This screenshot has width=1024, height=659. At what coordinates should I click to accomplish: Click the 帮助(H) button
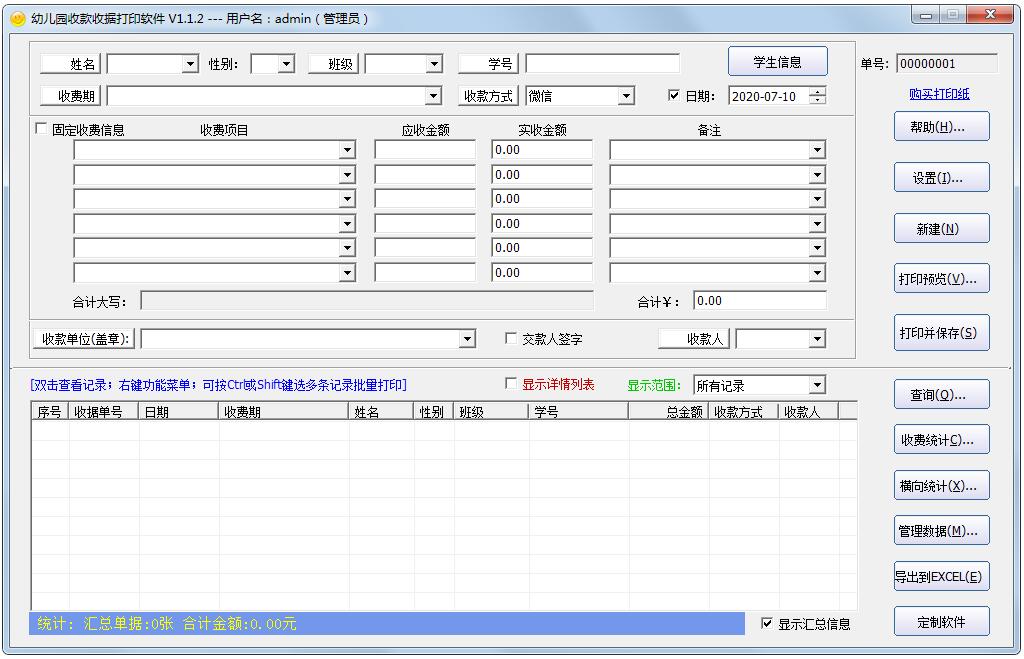click(x=940, y=126)
